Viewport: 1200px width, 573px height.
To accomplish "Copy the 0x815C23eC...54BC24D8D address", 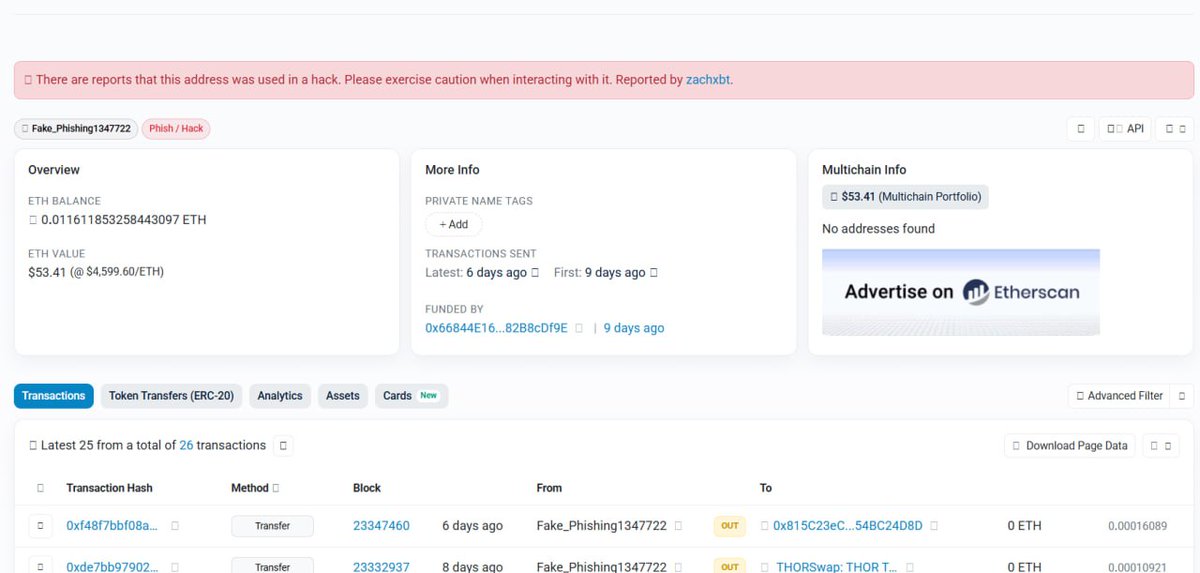I will [934, 526].
